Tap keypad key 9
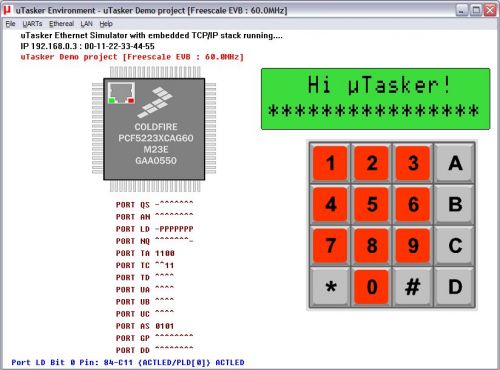This screenshot has width=500, height=370. [x=413, y=246]
